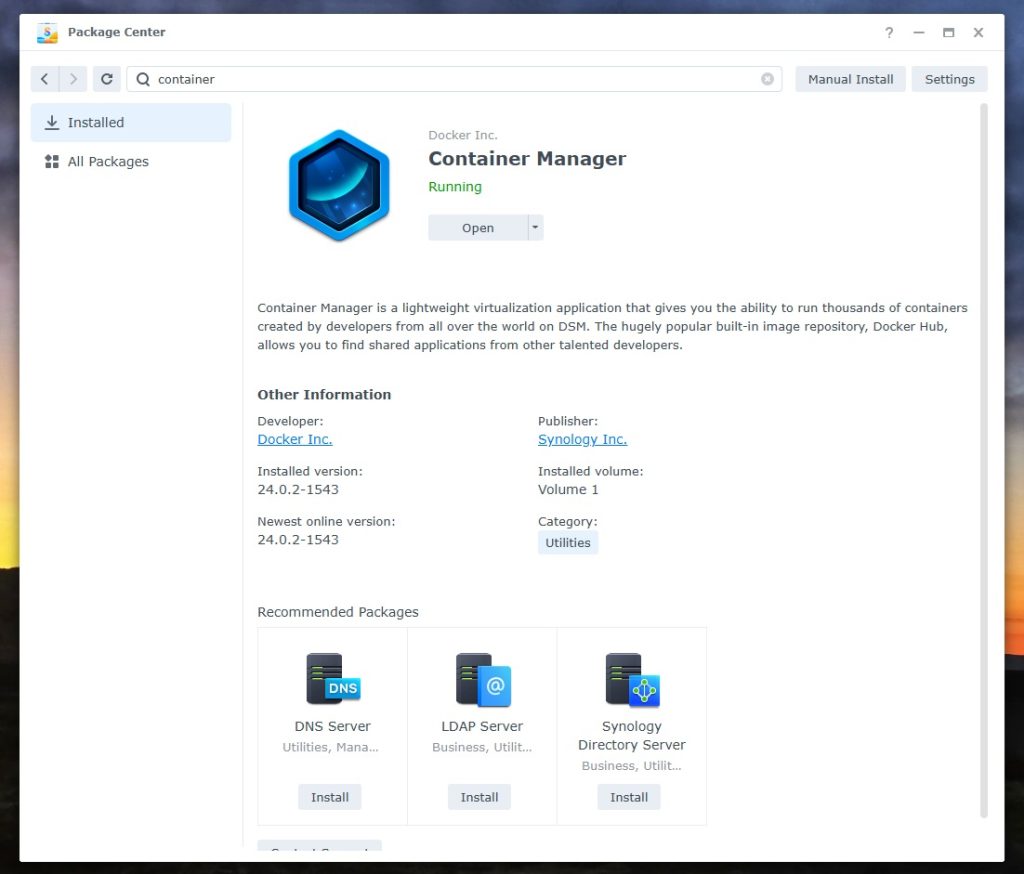
Task: Click the Package Center app icon in title bar
Action: [x=47, y=33]
